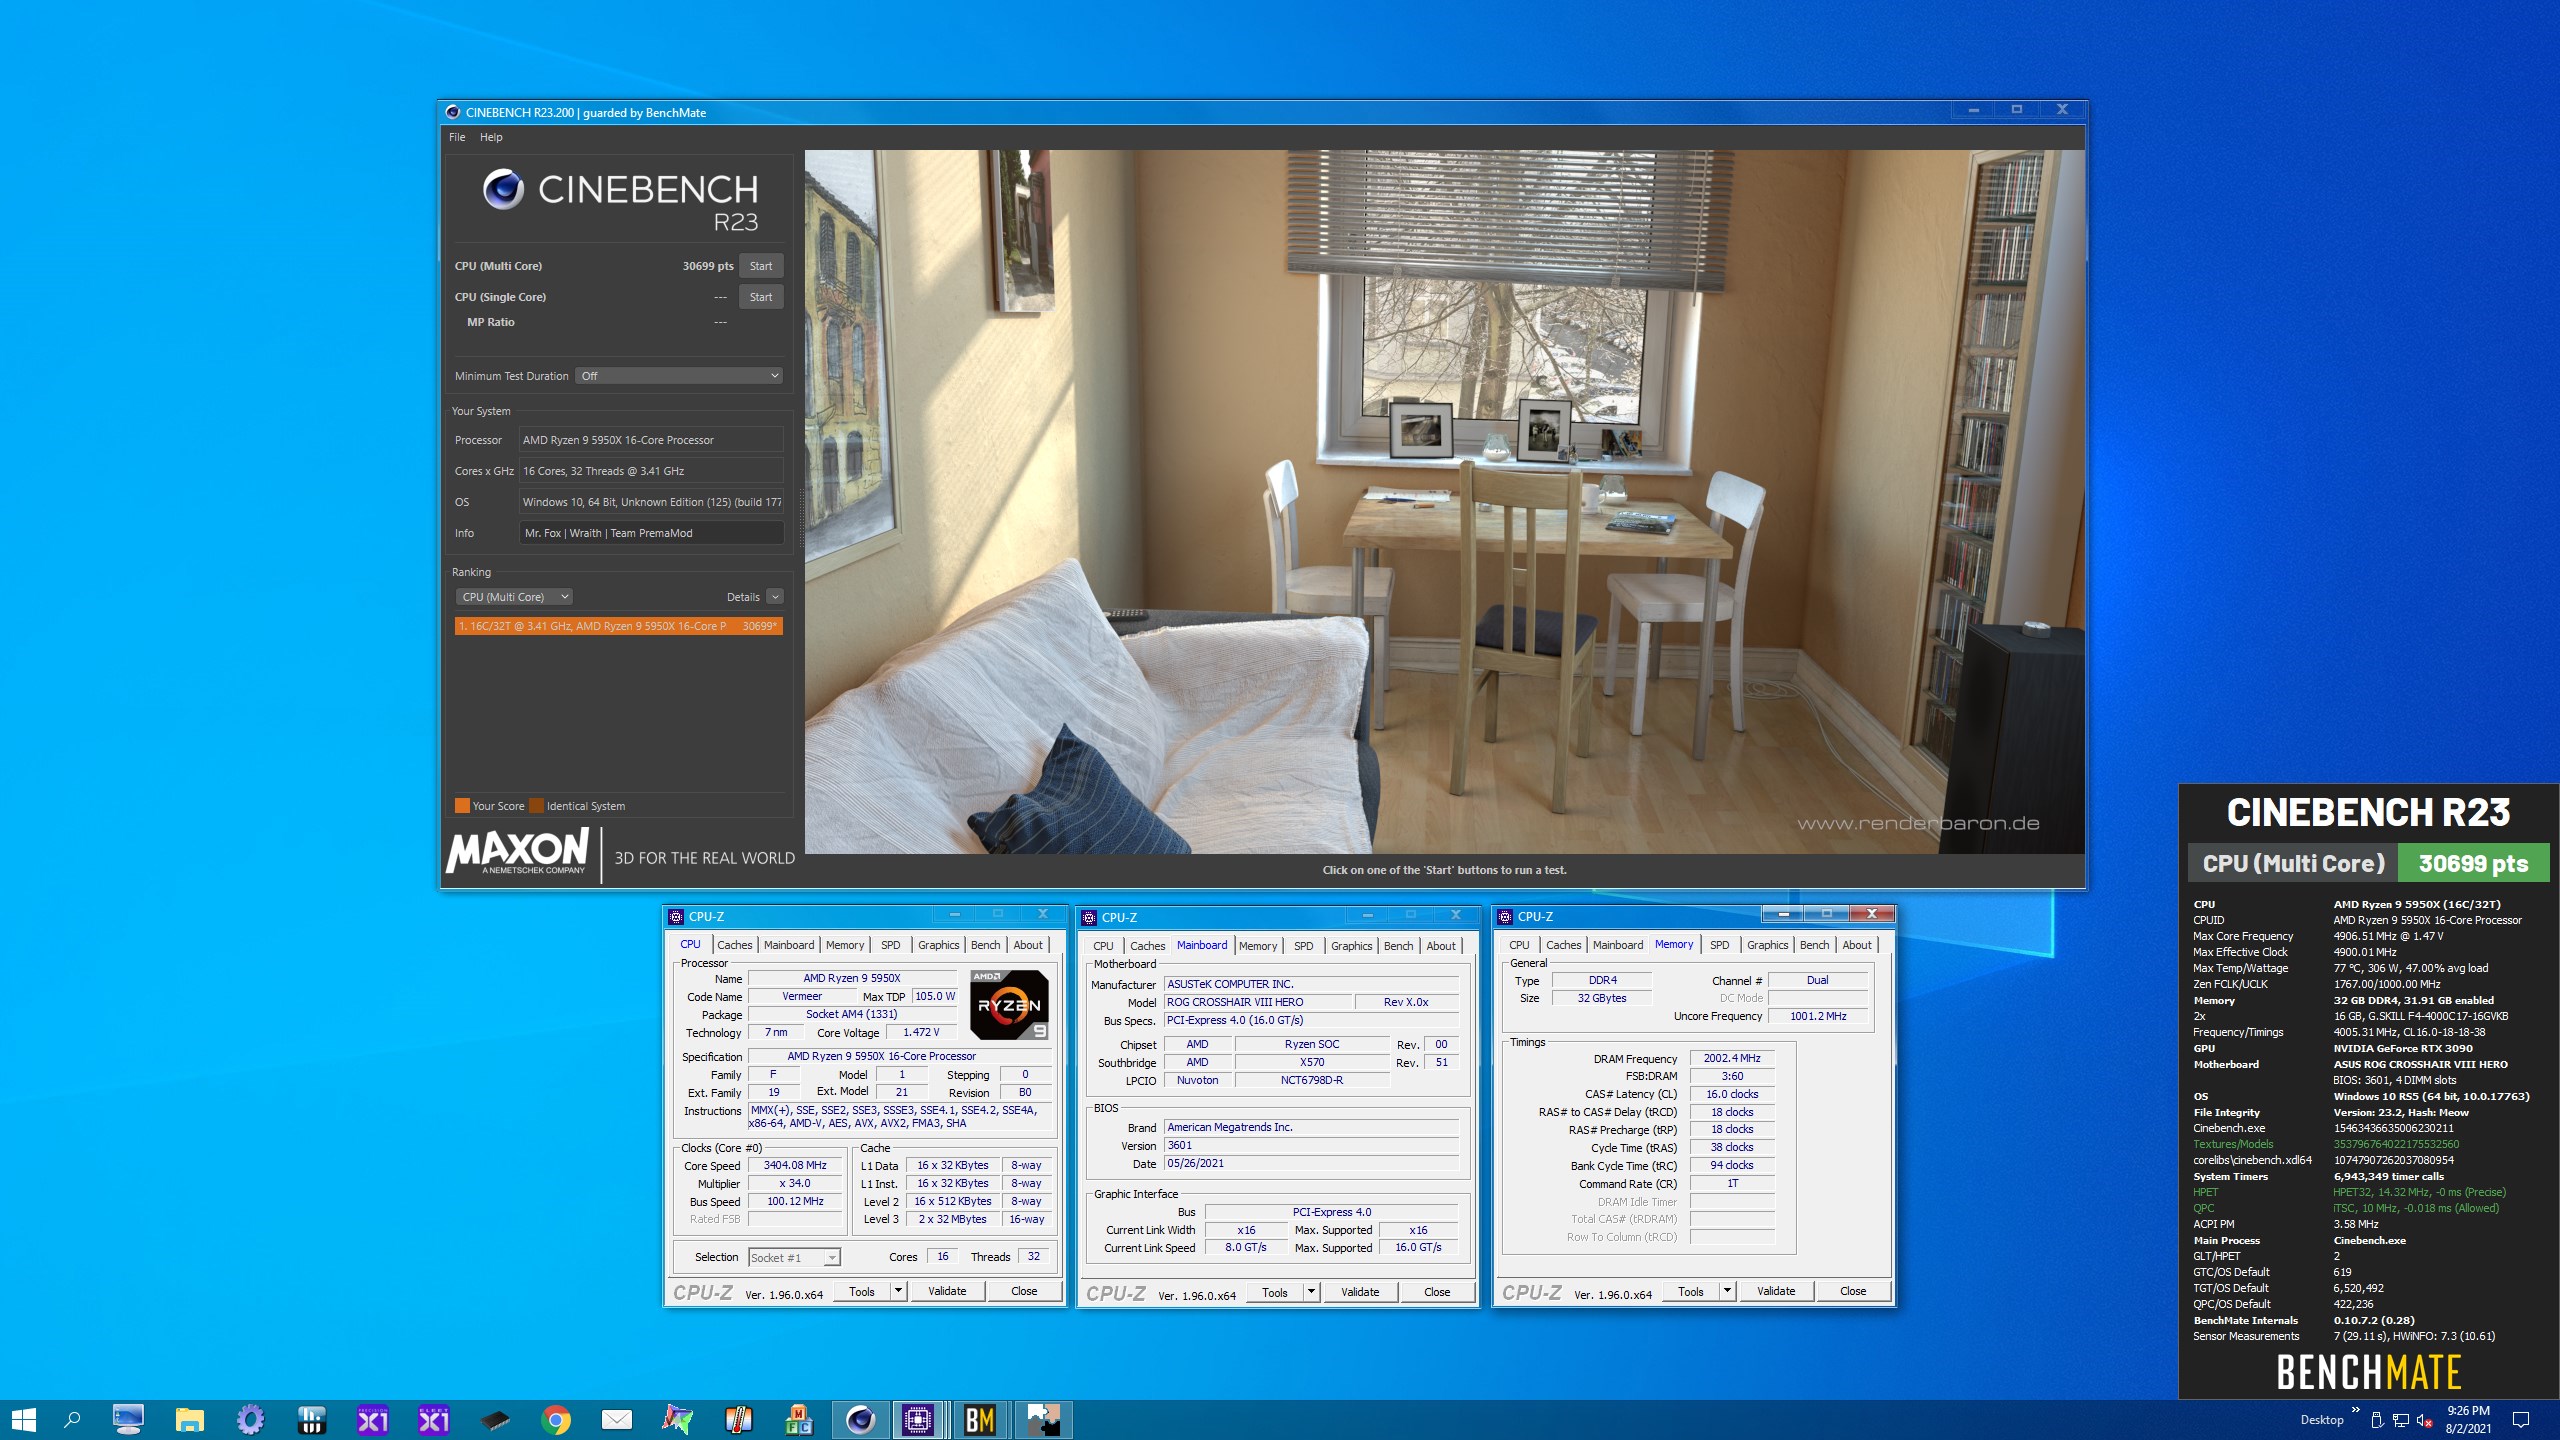Viewport: 2560px width, 1440px height.
Task: Click Validate in the Mainboard CPU-Z window
Action: tap(1359, 1292)
